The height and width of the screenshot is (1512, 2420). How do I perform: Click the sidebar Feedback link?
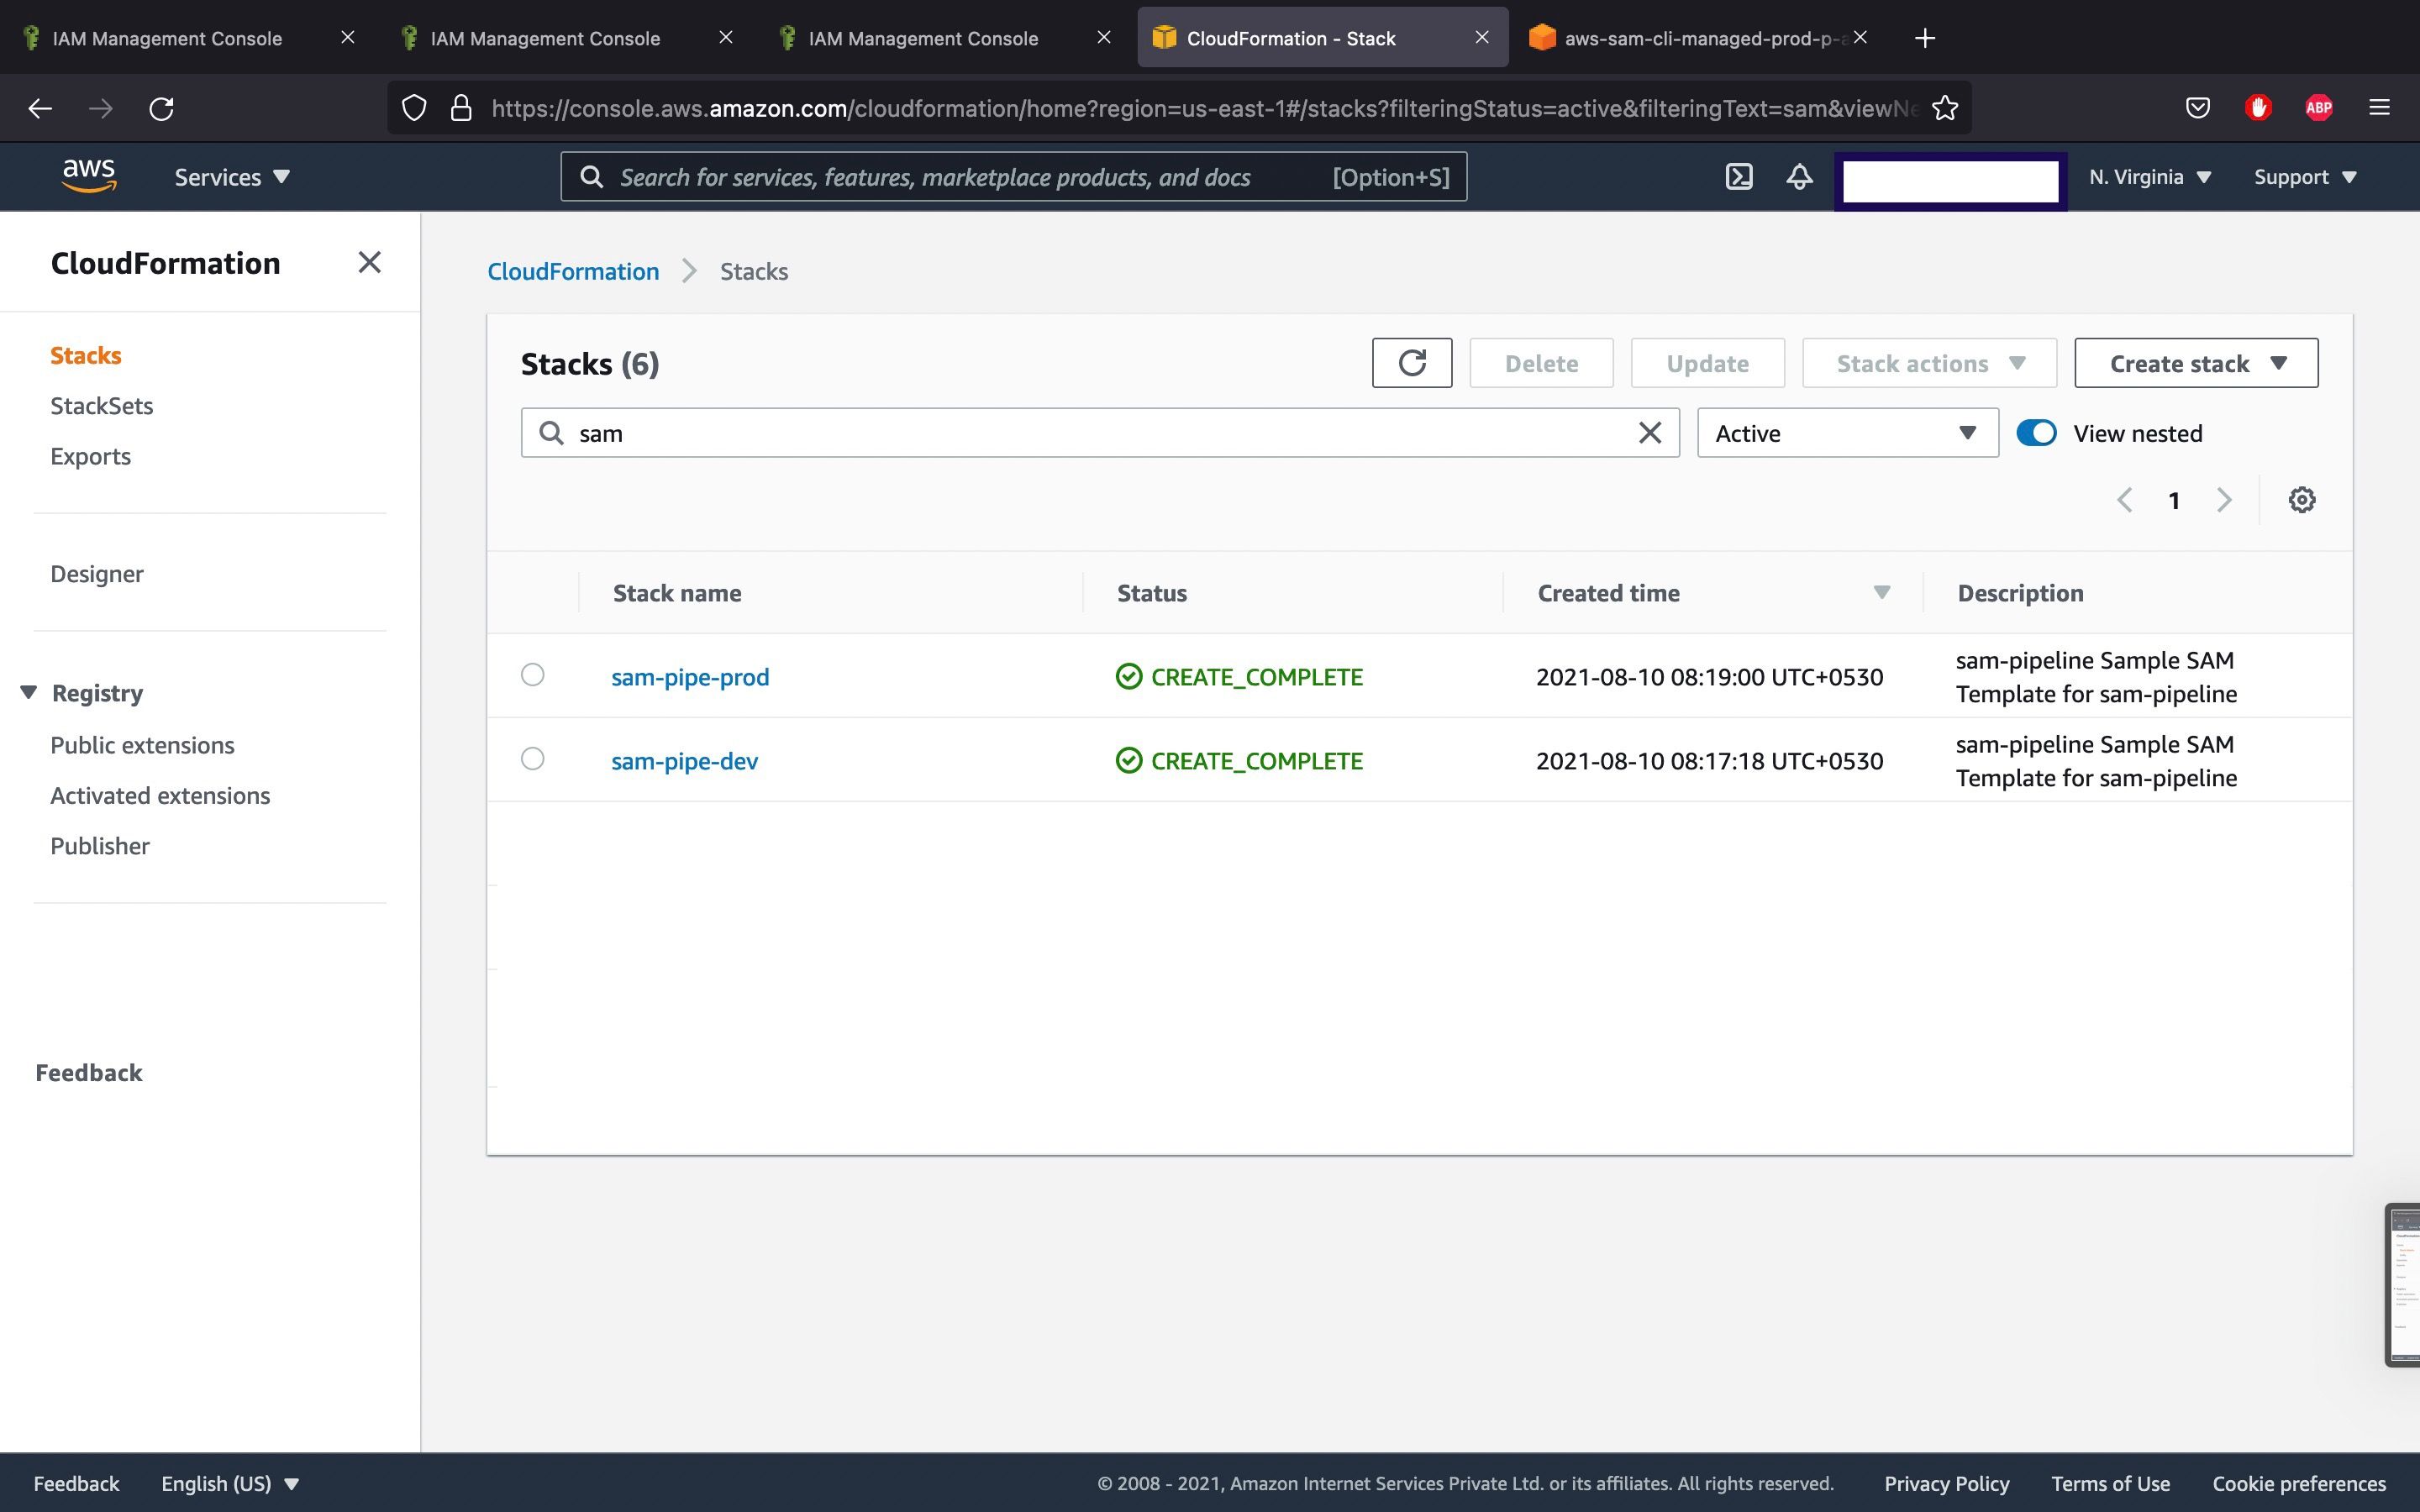point(89,1072)
